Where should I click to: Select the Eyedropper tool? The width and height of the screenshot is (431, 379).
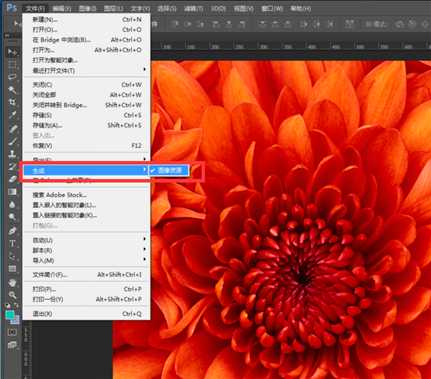tap(12, 115)
